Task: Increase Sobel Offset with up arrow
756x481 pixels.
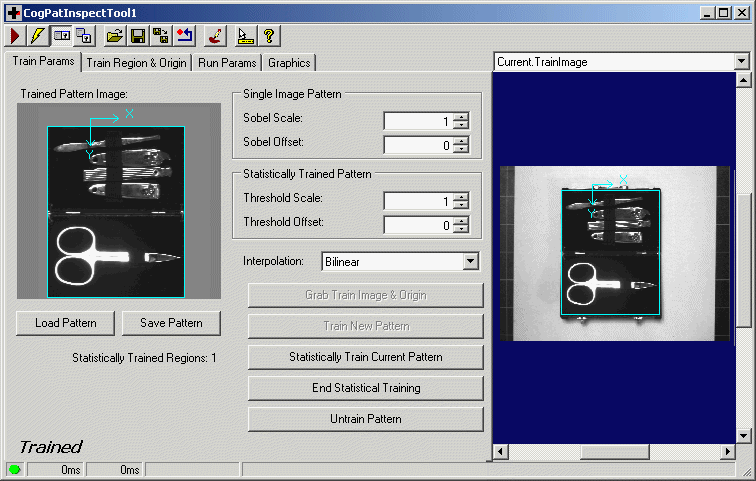Action: [x=461, y=141]
